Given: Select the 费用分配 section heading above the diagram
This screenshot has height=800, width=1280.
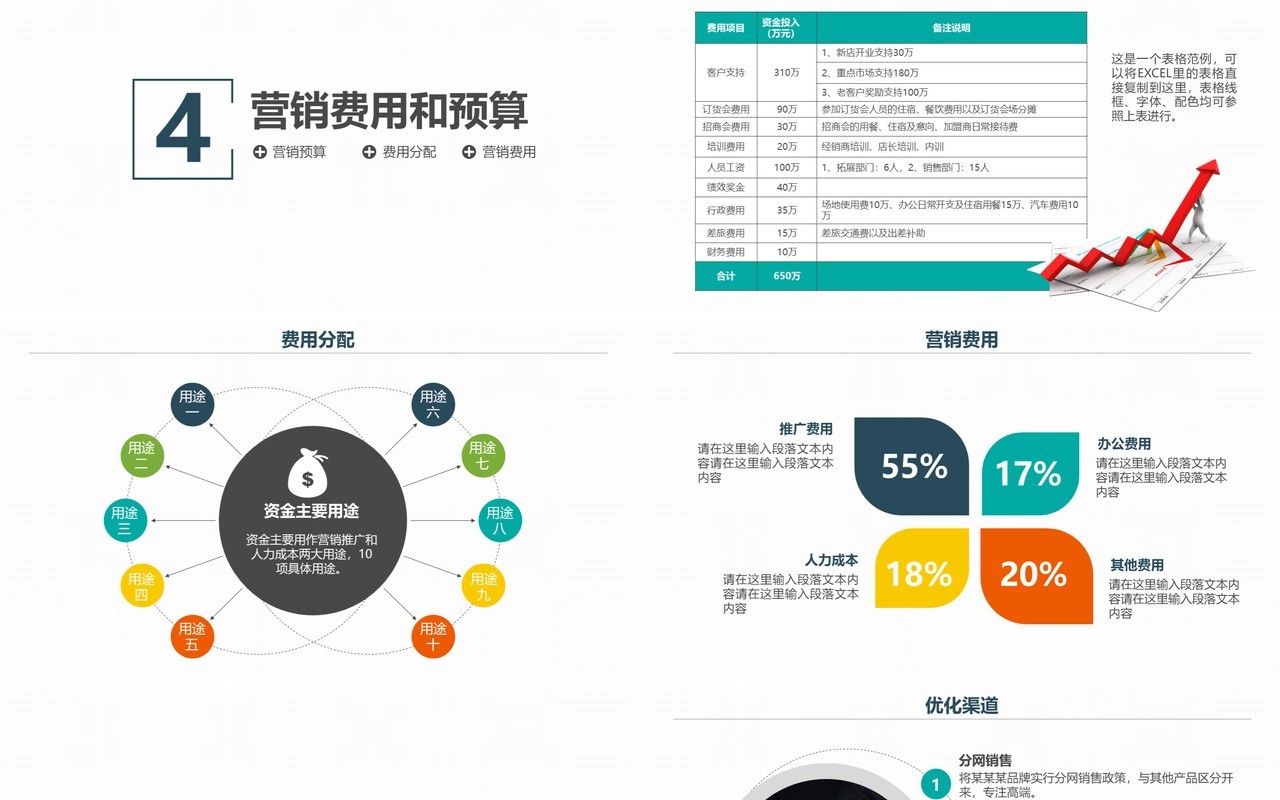Looking at the screenshot, I should pos(318,340).
